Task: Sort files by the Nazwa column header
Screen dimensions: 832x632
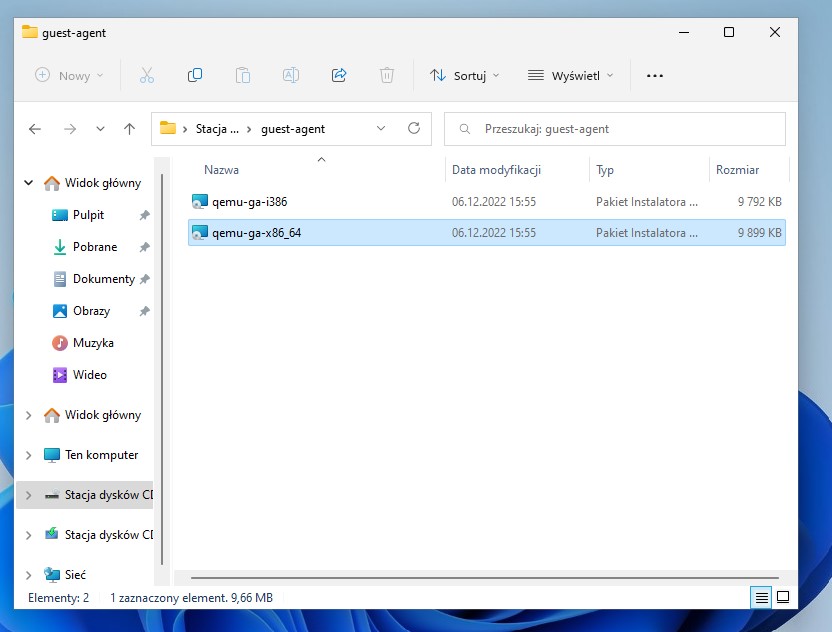Action: (x=221, y=170)
